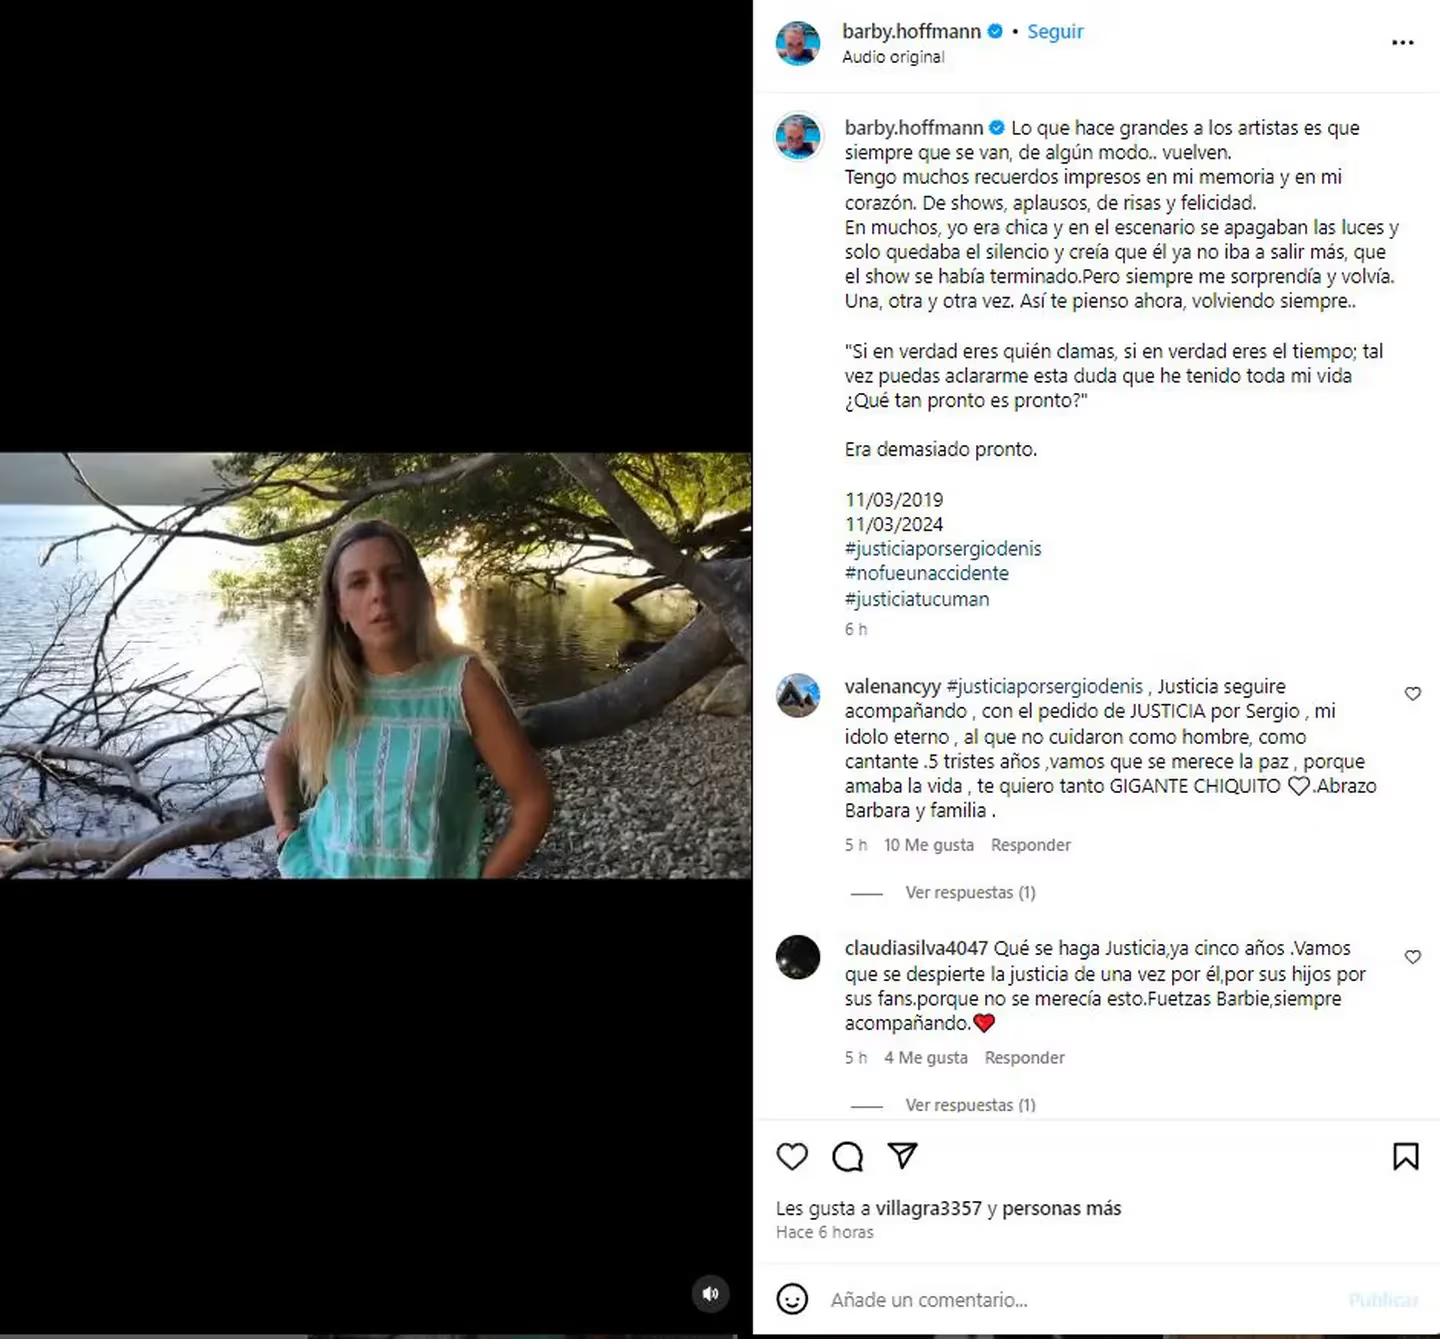
Task: Open the comment bubble icon
Action: click(x=848, y=1157)
